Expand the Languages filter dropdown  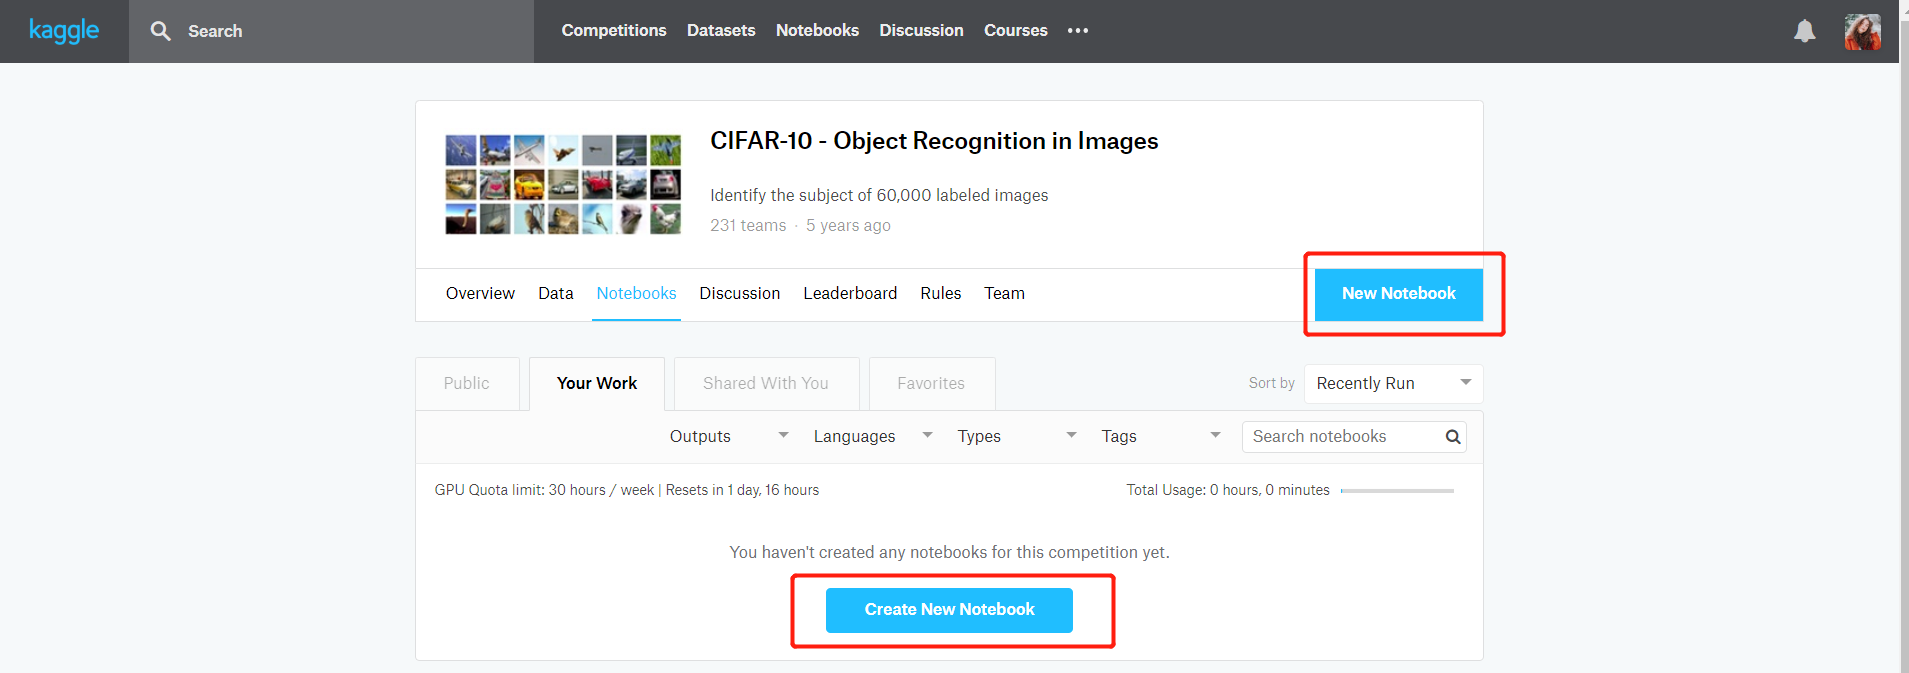coord(873,437)
